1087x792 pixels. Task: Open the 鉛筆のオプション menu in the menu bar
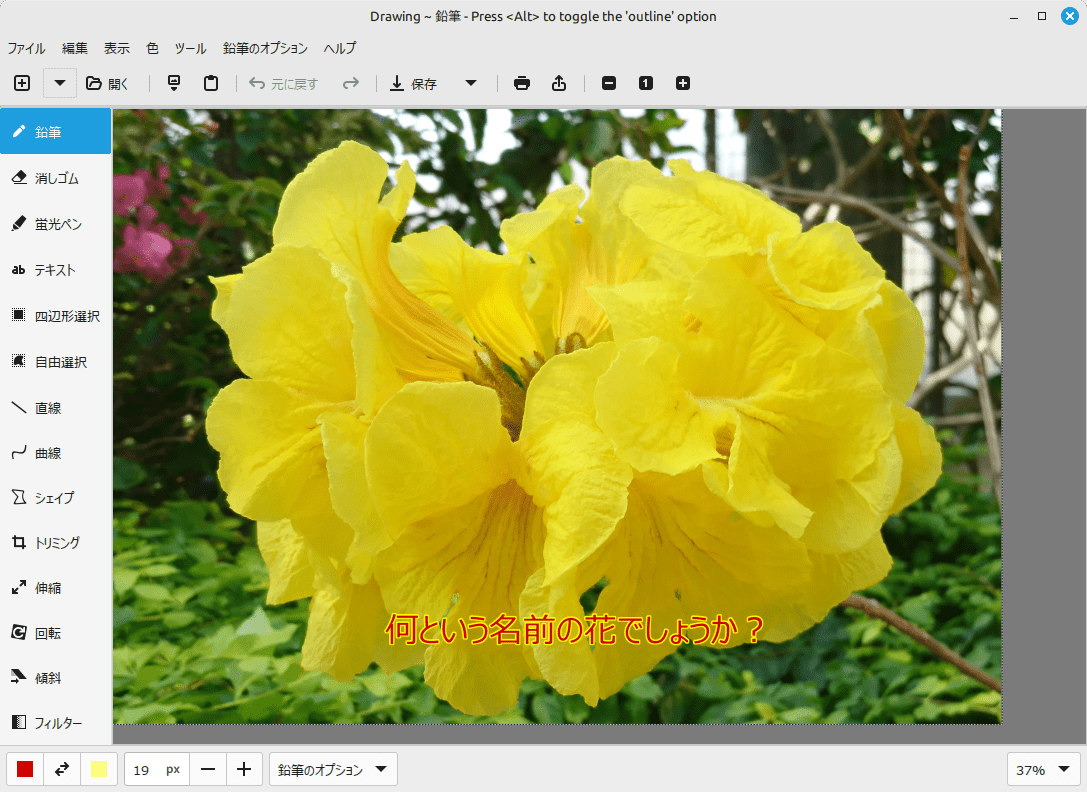tap(265, 48)
